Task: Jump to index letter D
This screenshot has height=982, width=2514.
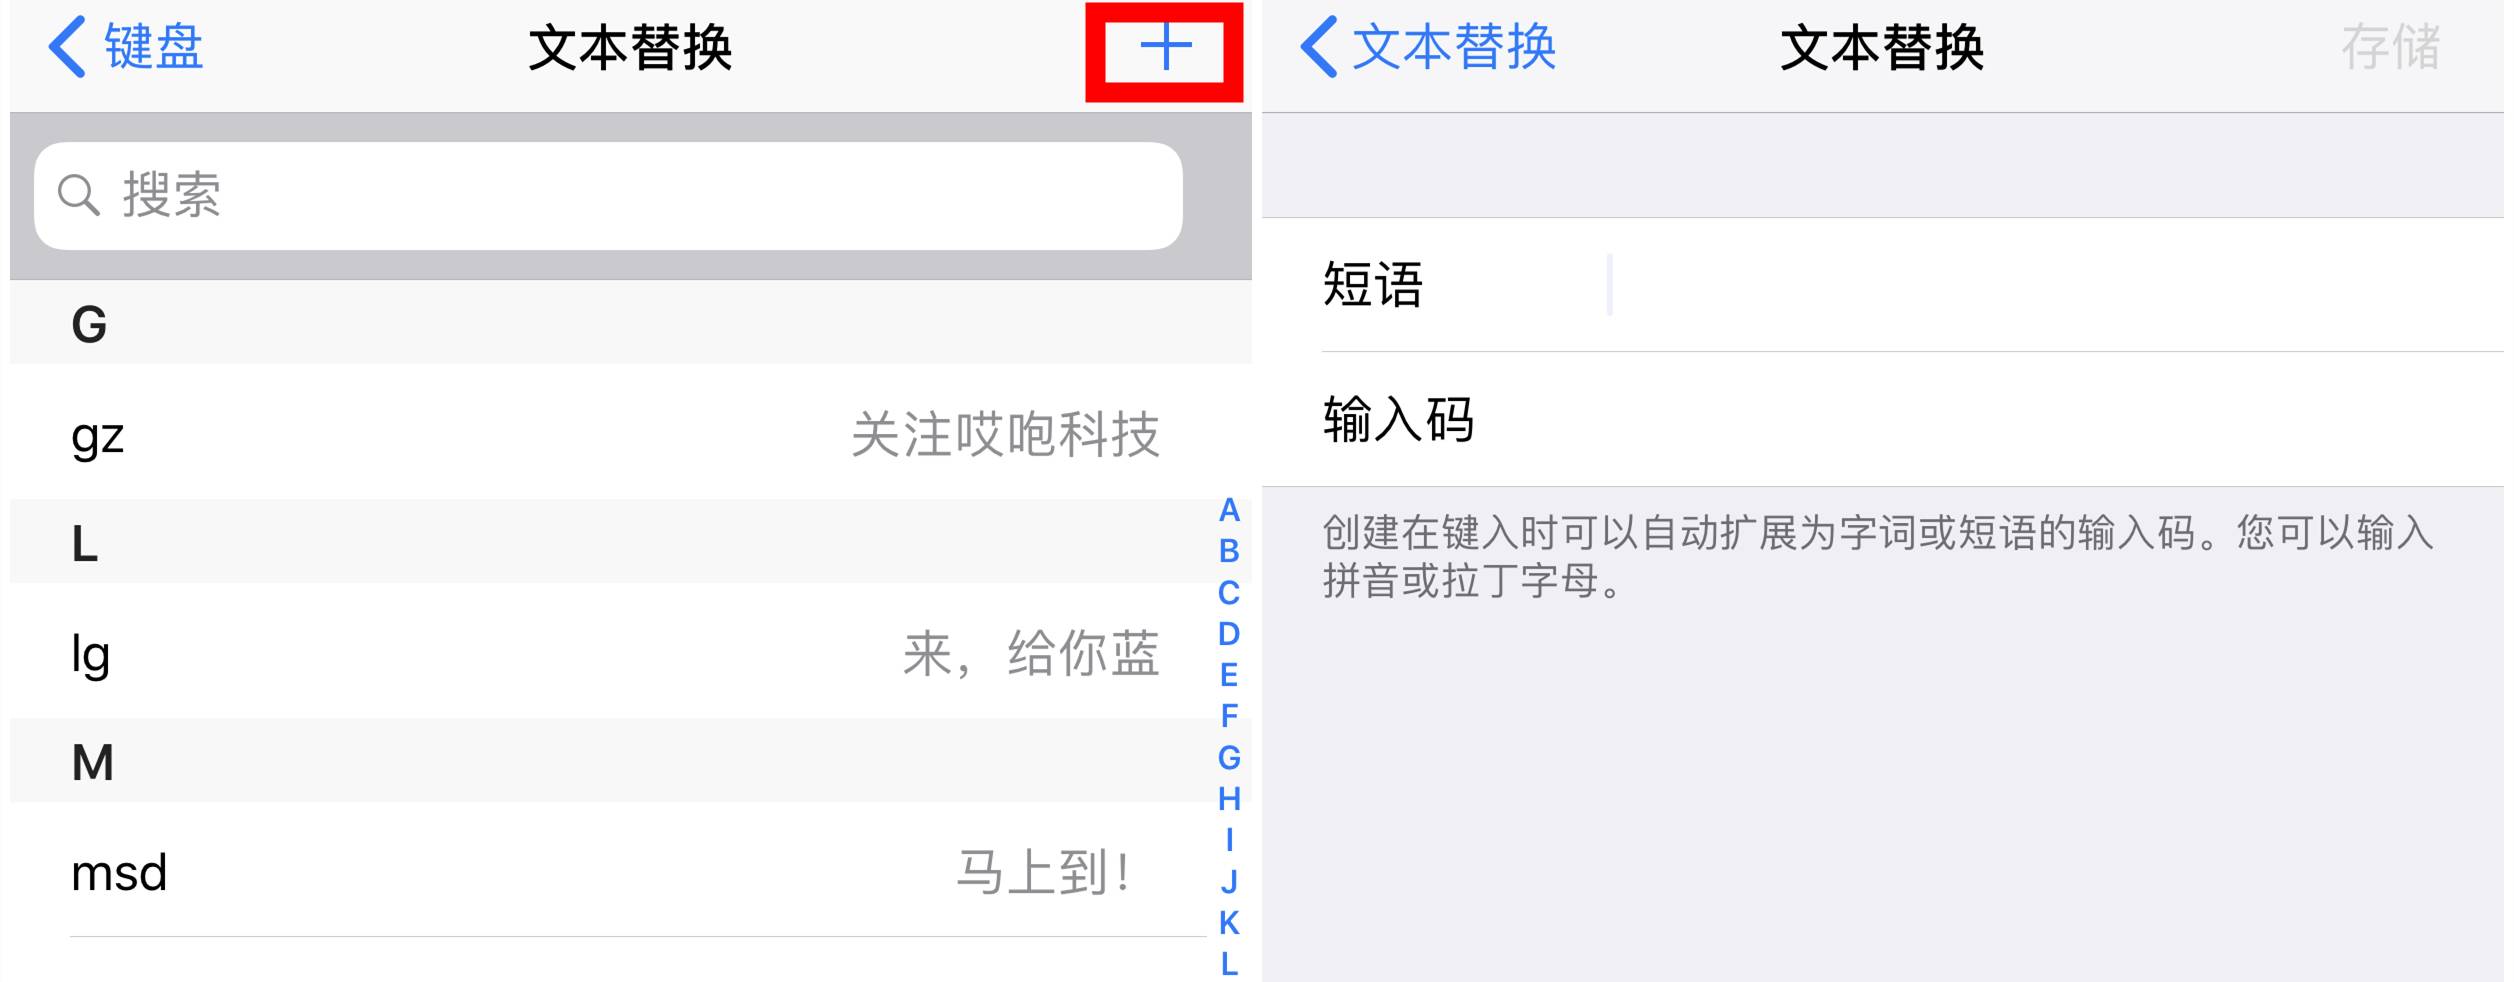Action: click(1229, 634)
